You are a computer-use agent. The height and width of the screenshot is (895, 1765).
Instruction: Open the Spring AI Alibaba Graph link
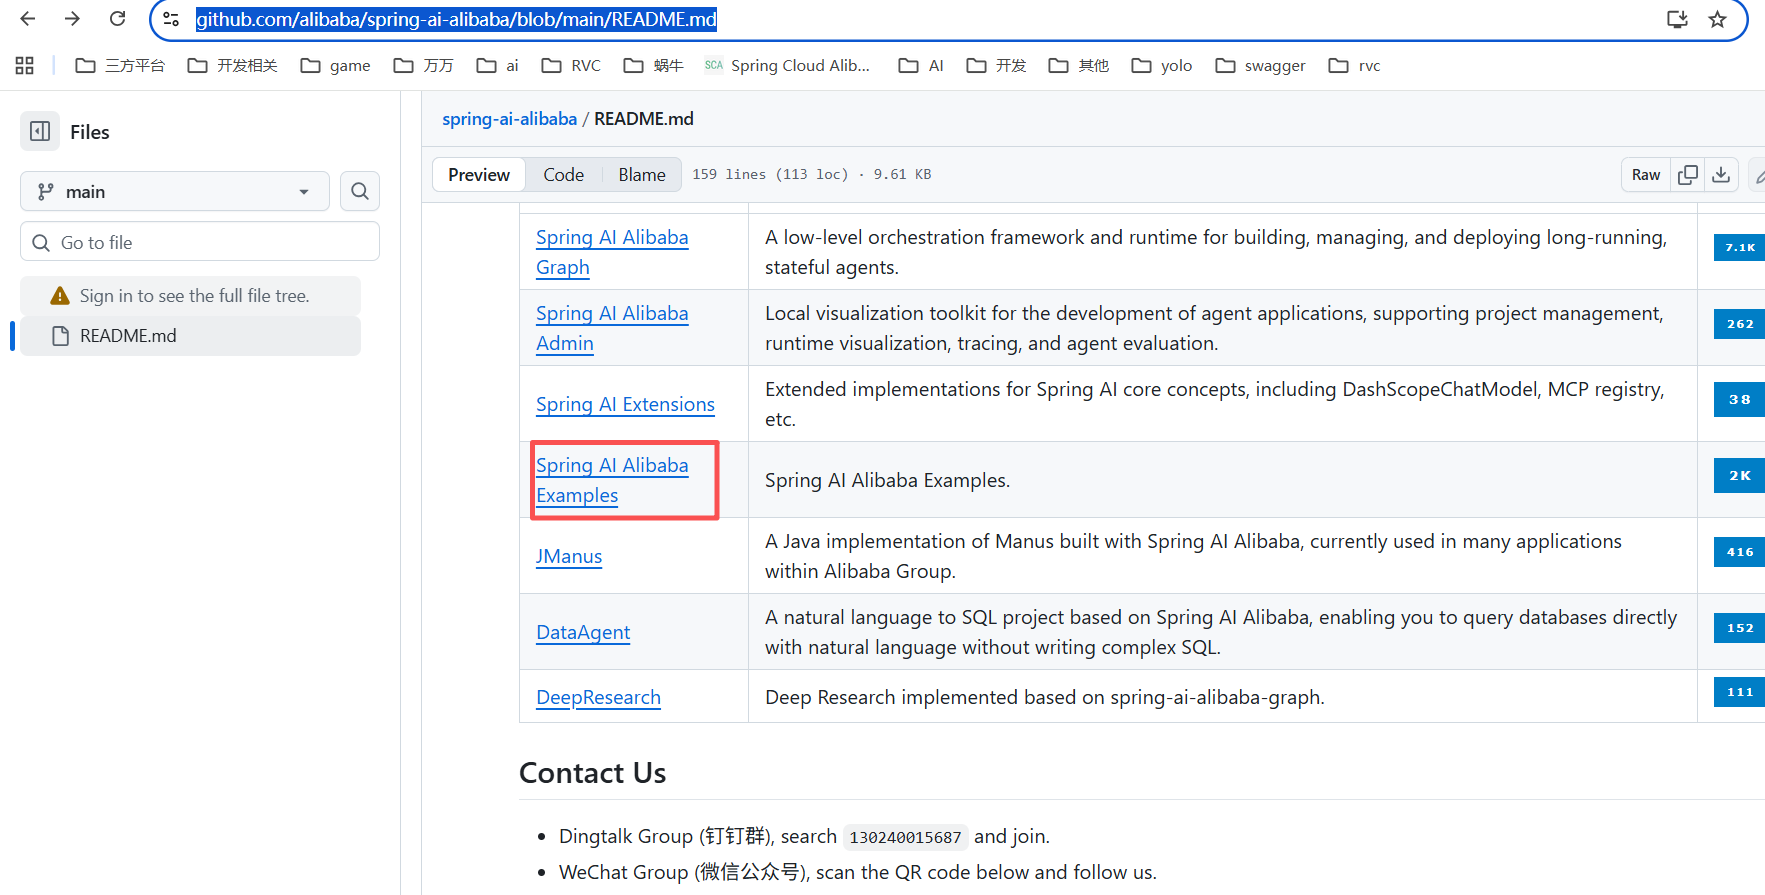(x=612, y=252)
